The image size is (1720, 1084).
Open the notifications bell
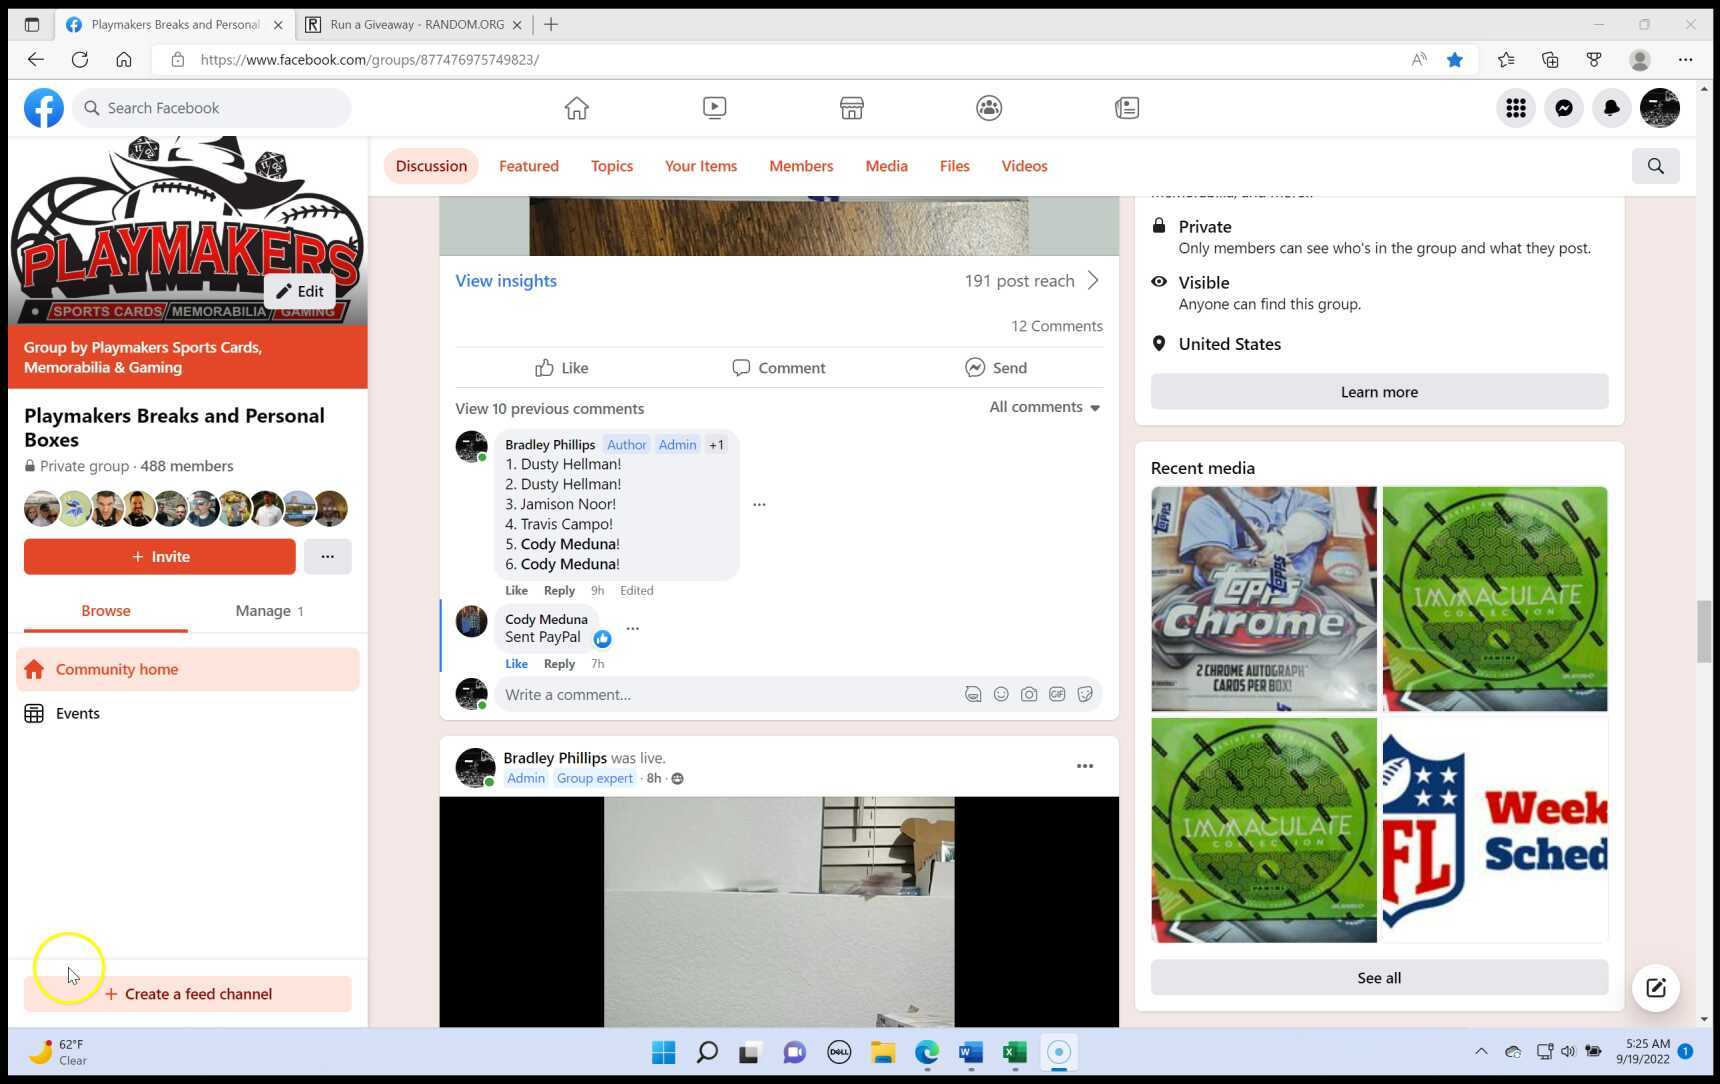(1611, 108)
